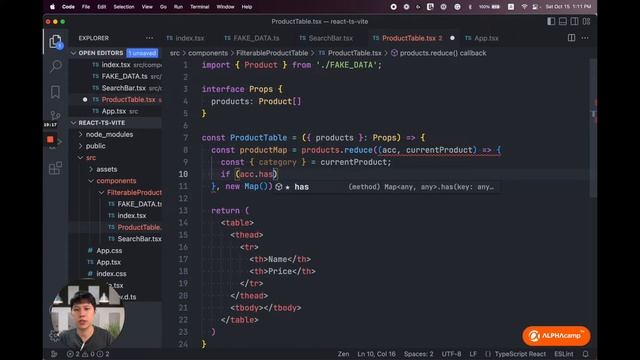Click the 1 unsaved badge
The height and width of the screenshot is (360, 640).
(142, 53)
